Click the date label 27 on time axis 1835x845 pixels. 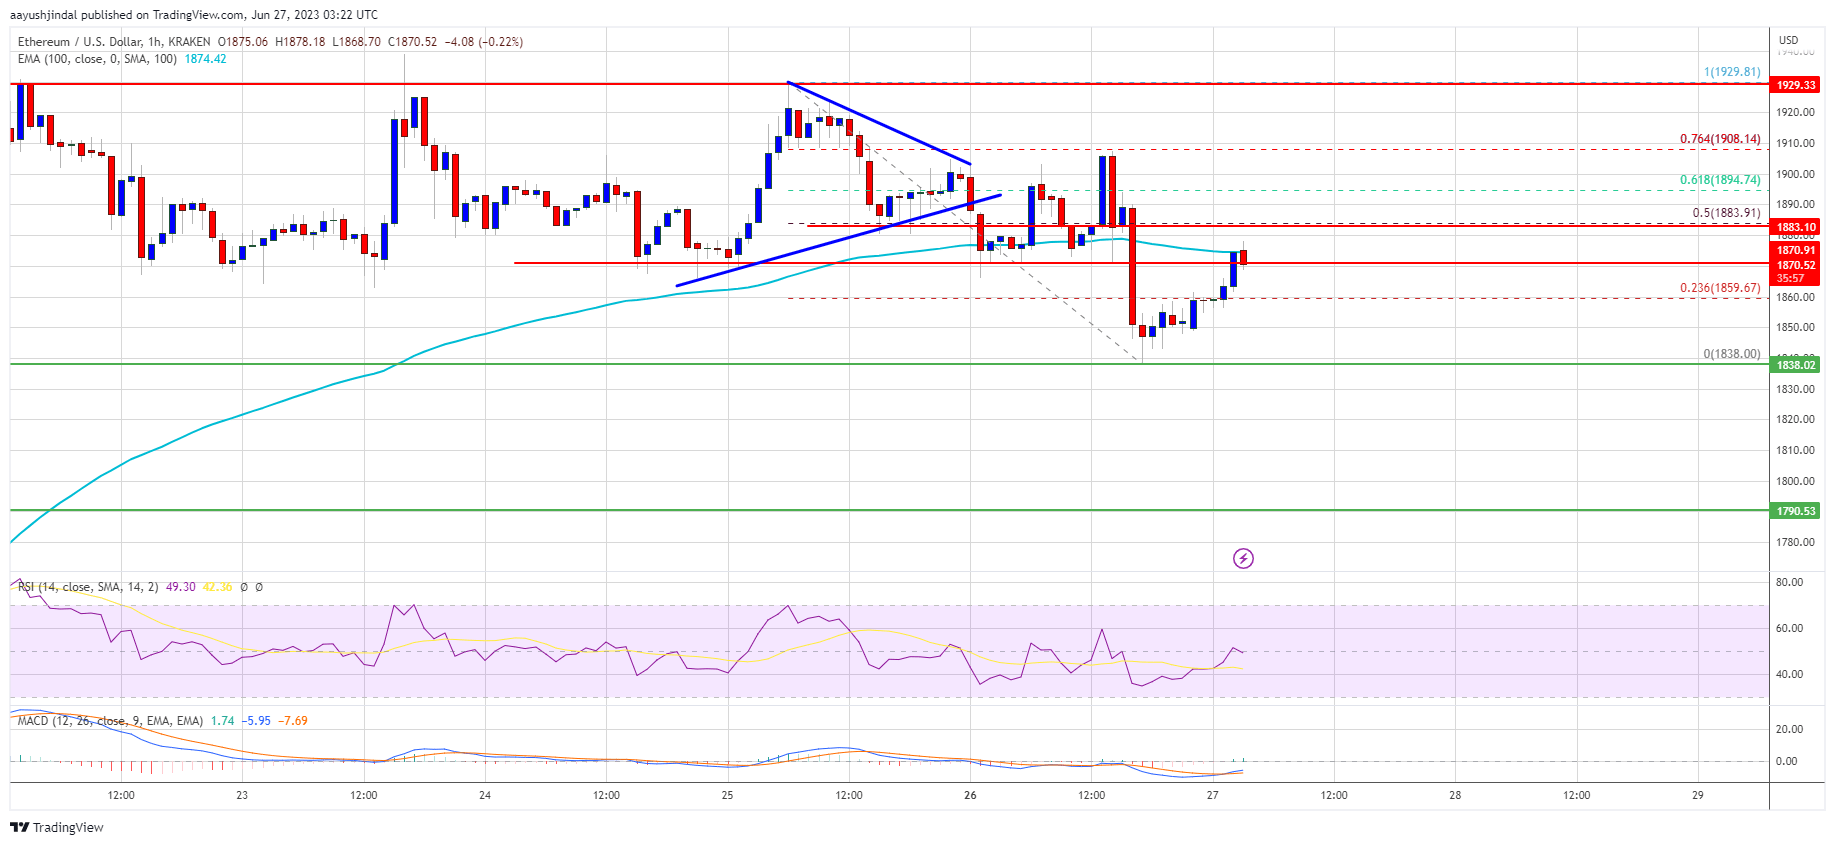[1212, 795]
